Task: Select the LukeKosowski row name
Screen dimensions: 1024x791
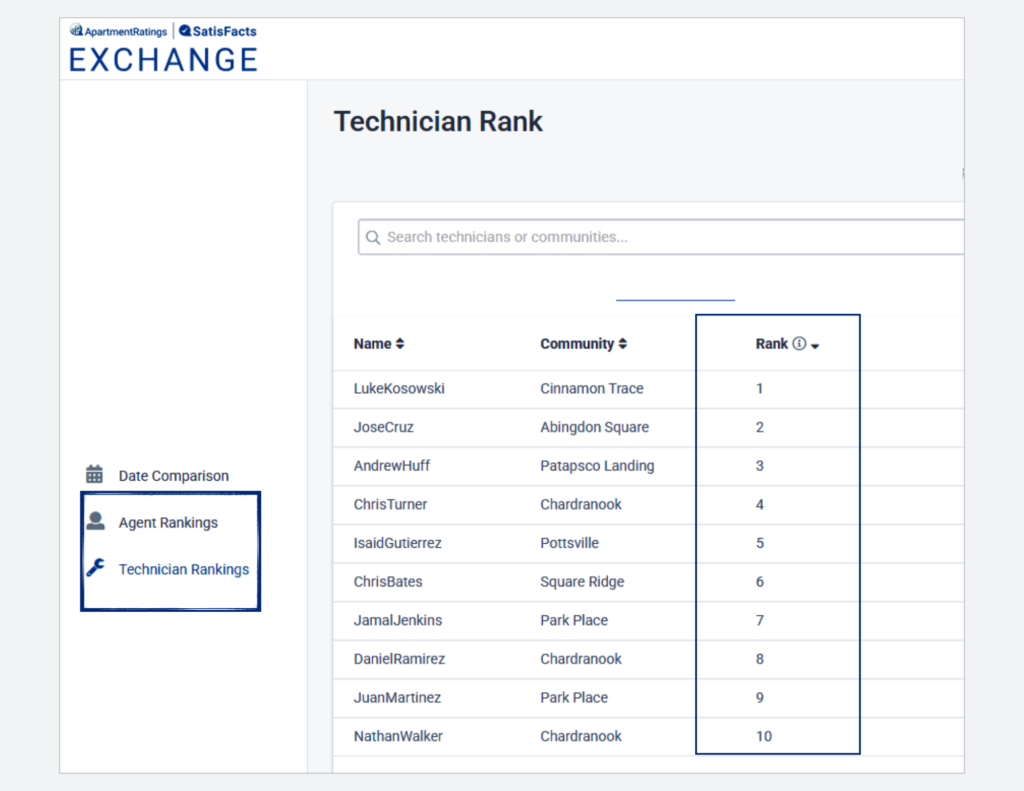Action: pyautogui.click(x=398, y=388)
